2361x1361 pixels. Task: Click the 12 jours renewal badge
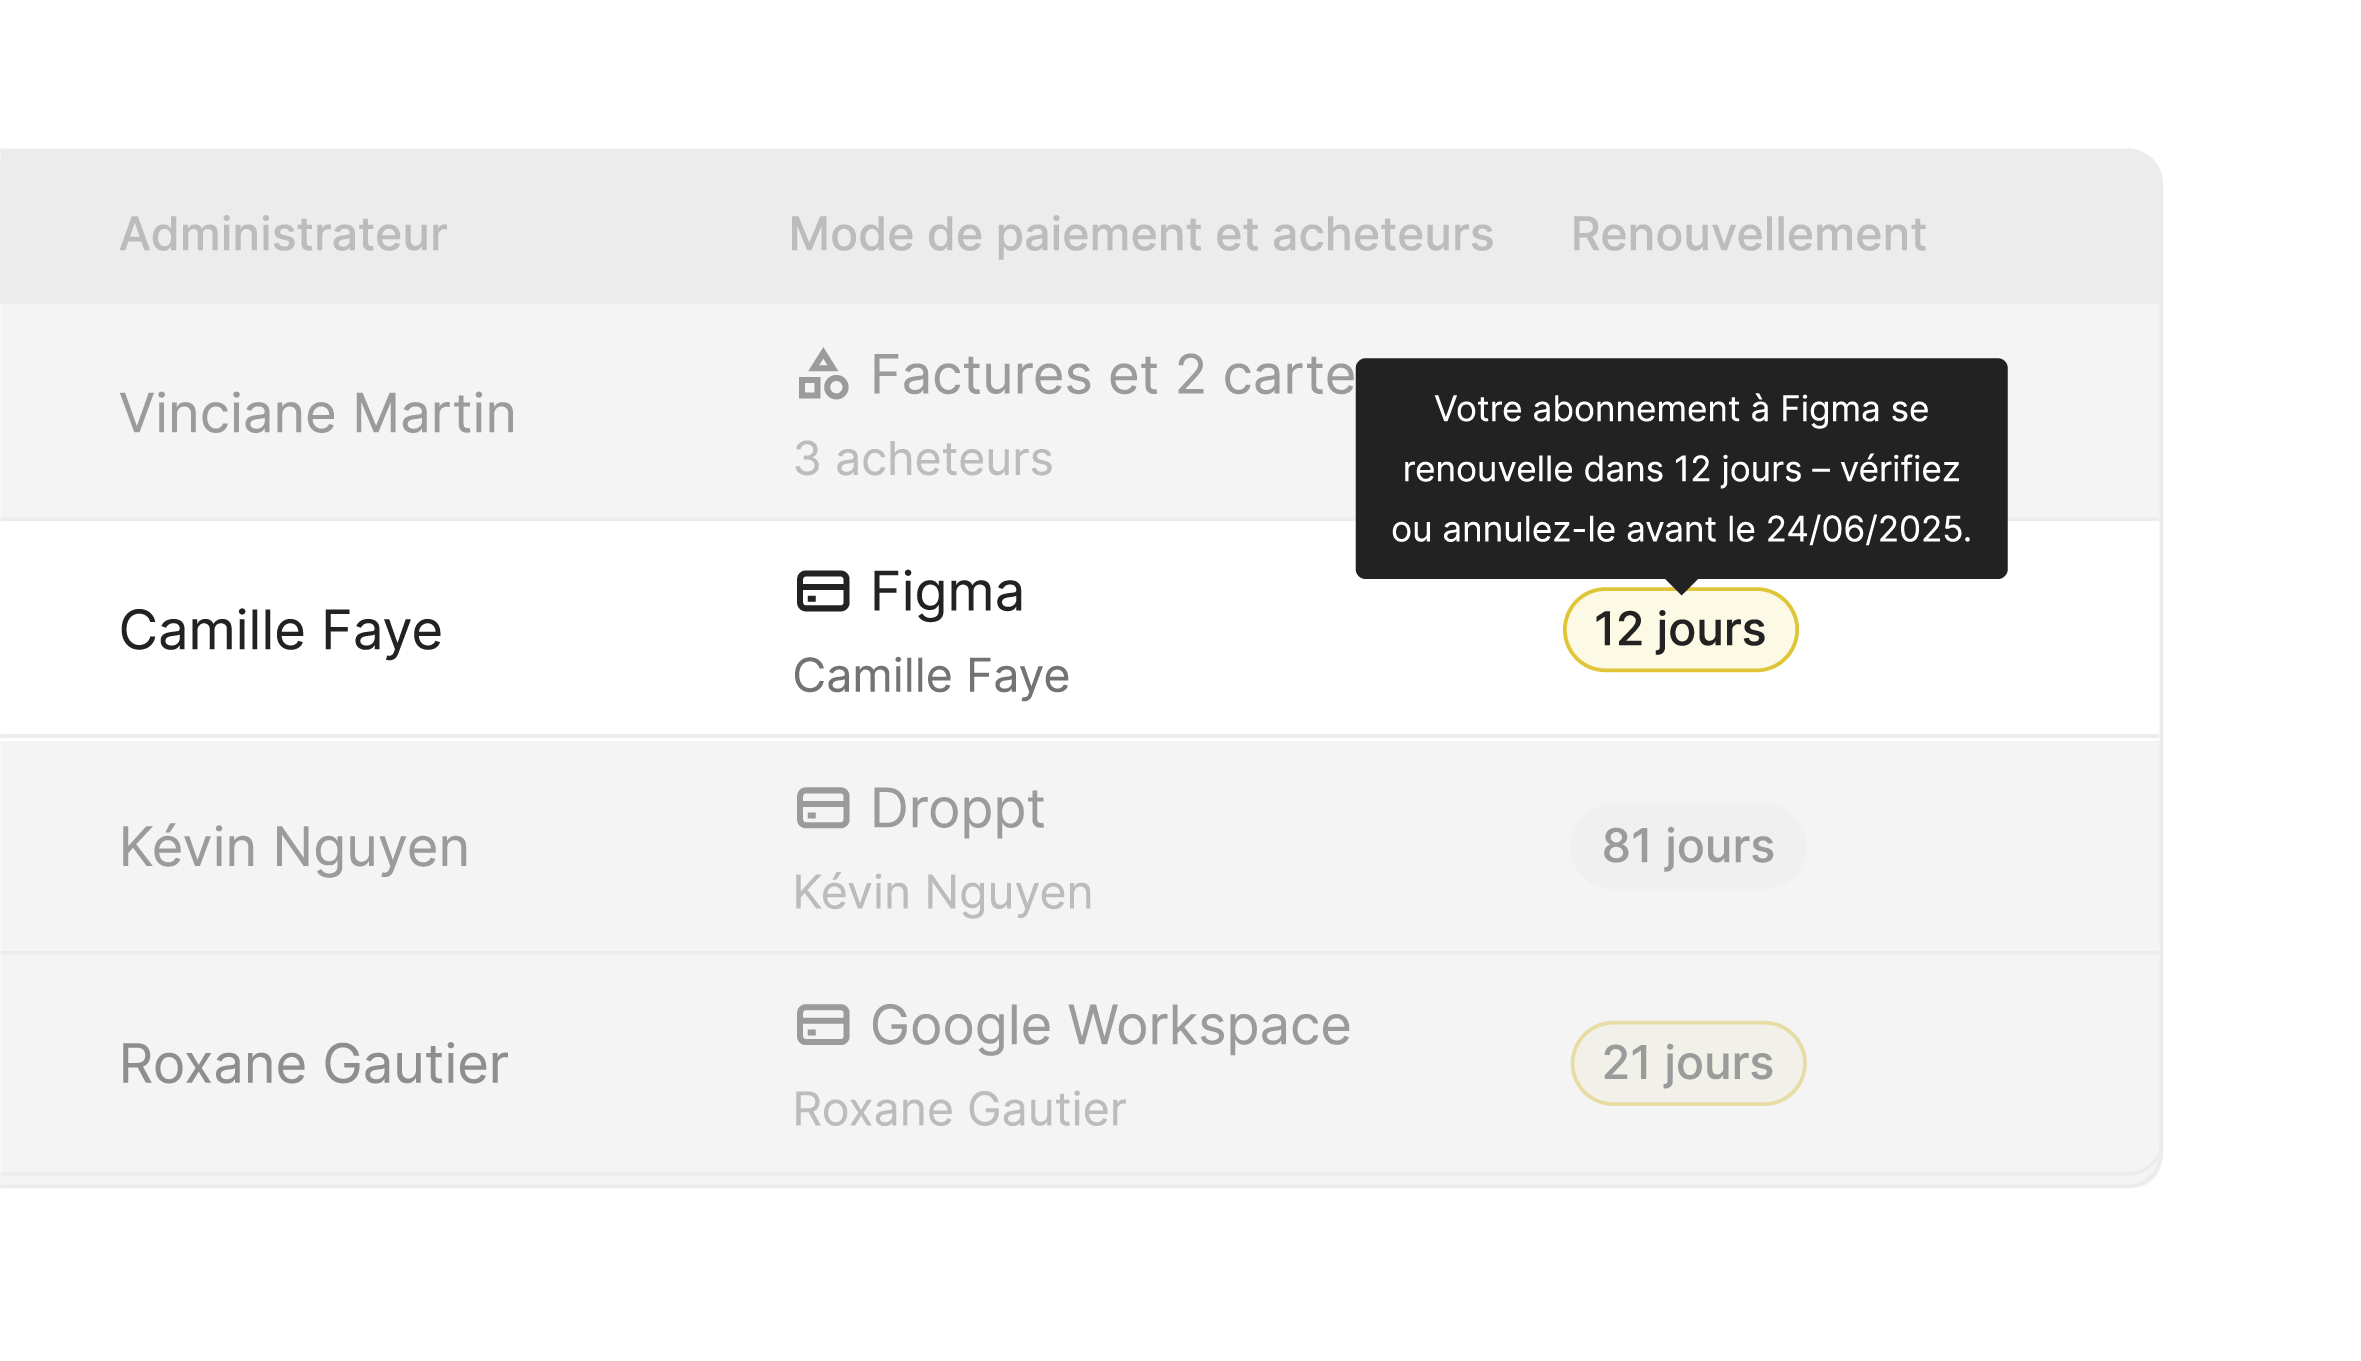click(x=1680, y=630)
